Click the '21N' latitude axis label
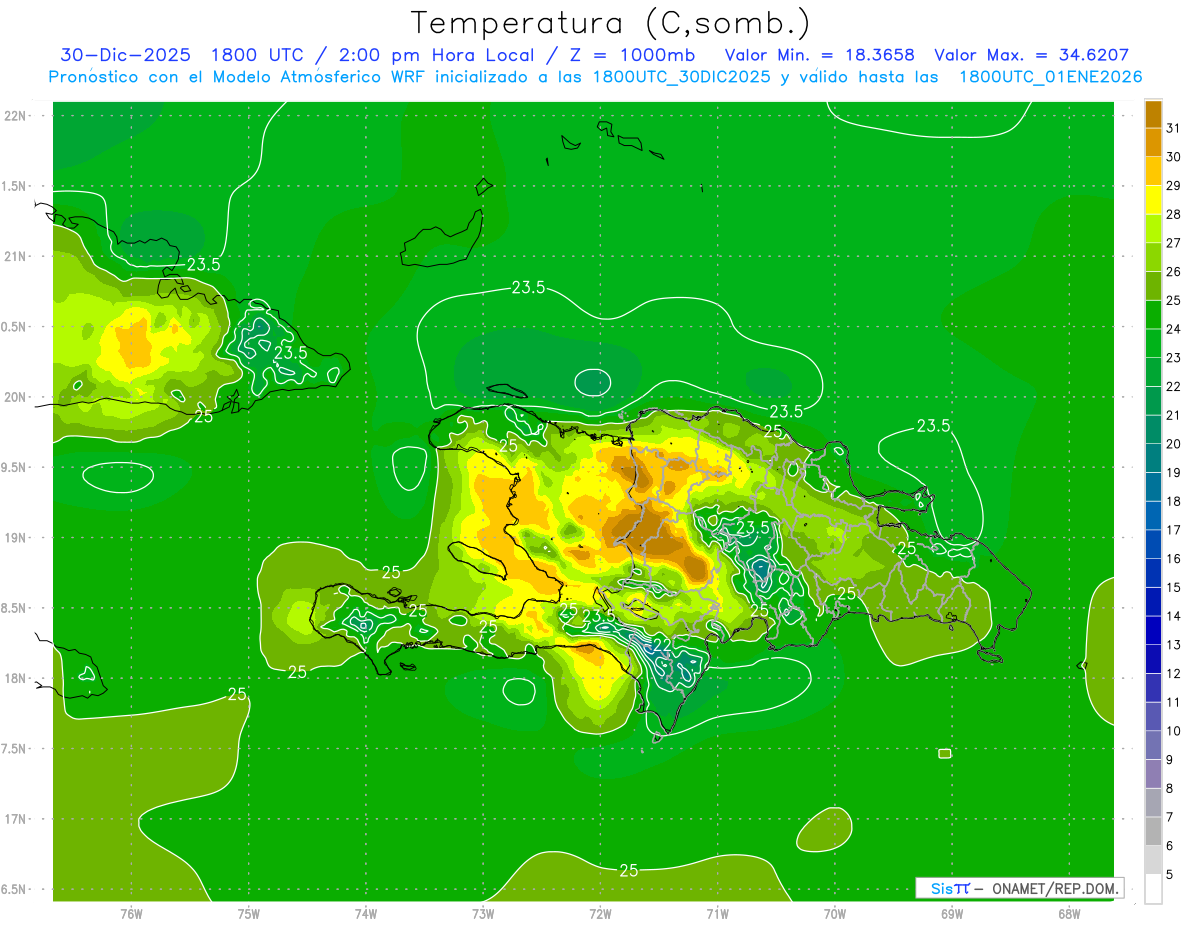The width and height of the screenshot is (1200, 927). 15,256
